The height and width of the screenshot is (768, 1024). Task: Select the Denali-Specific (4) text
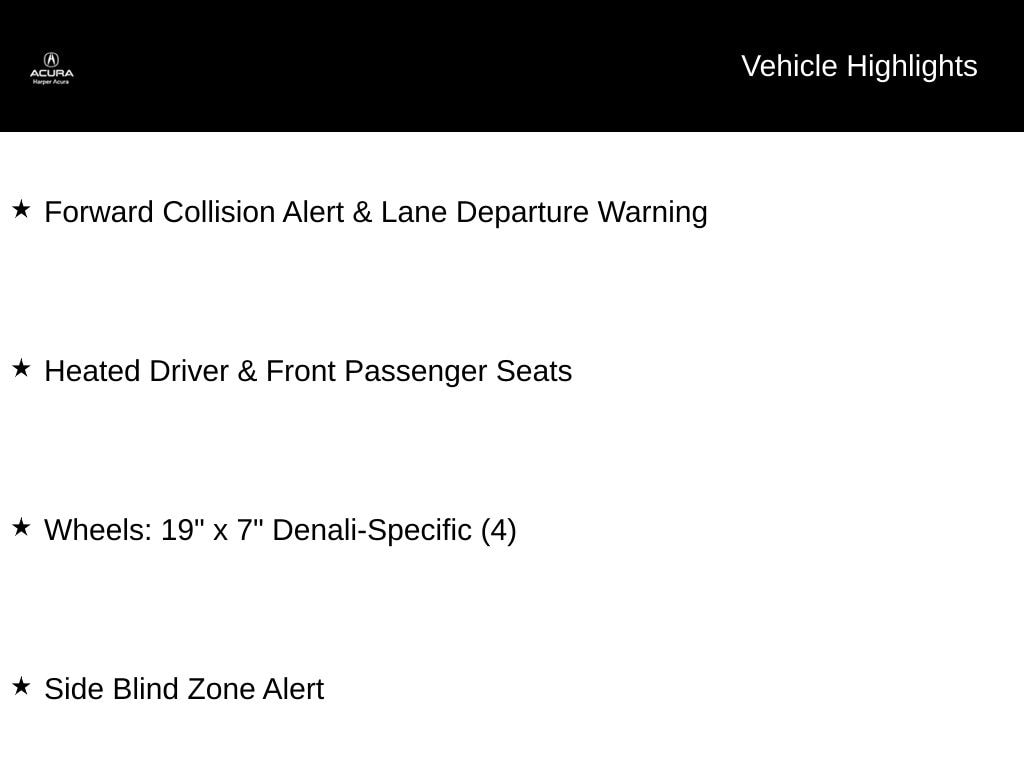394,530
